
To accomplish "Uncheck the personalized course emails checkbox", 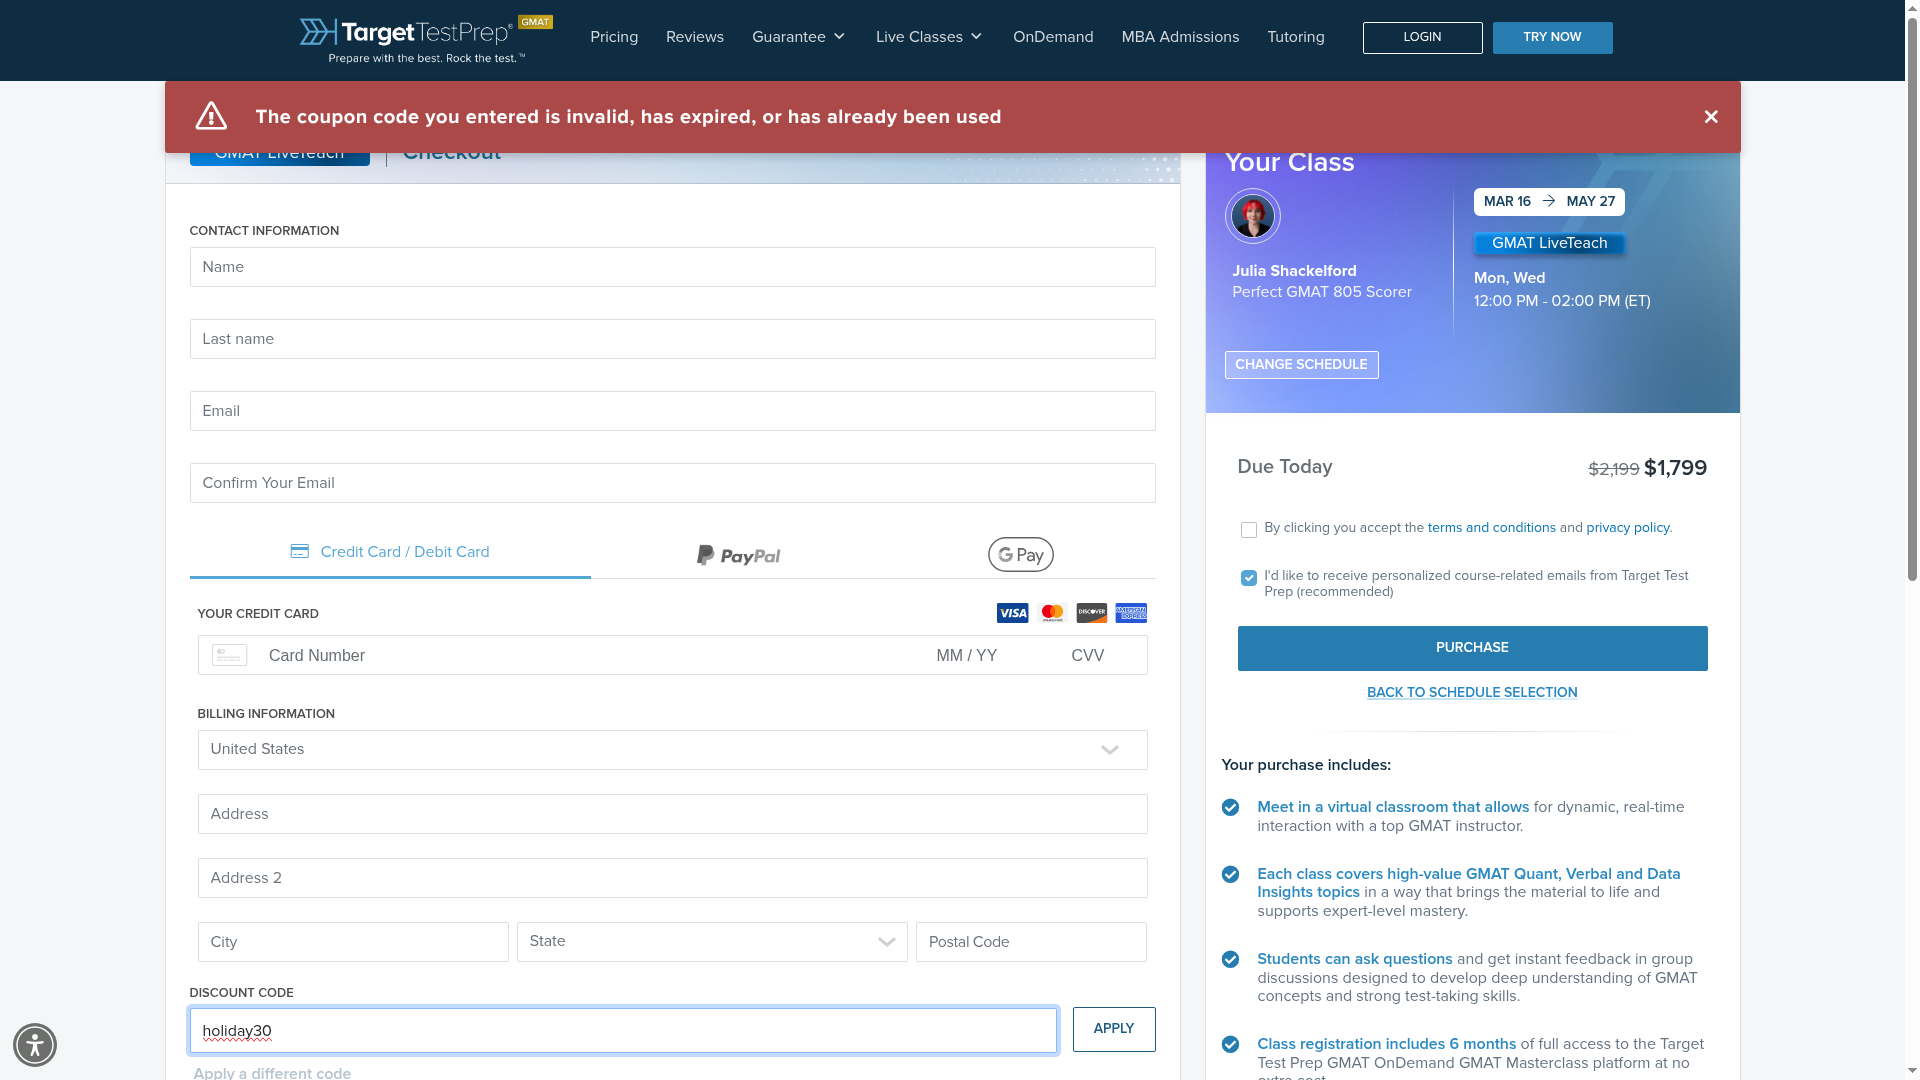I will click(x=1248, y=578).
